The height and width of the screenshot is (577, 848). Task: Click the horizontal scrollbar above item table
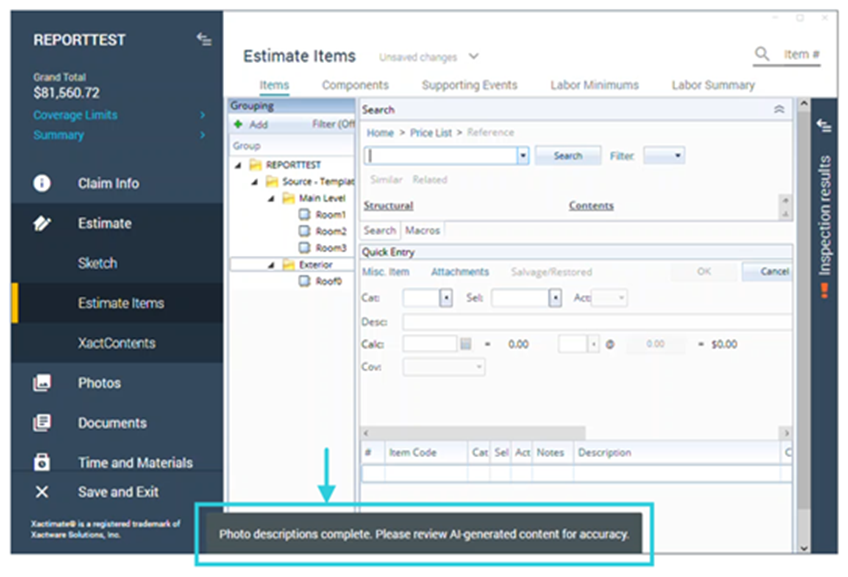473,433
